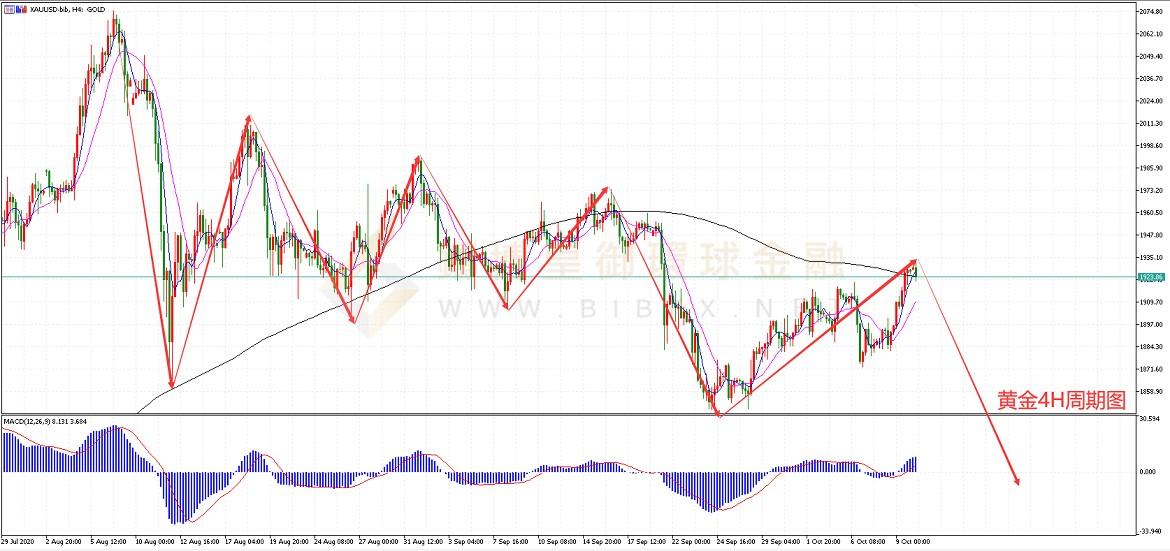Click the red arrow tip at the August 12 low

pos(172,386)
